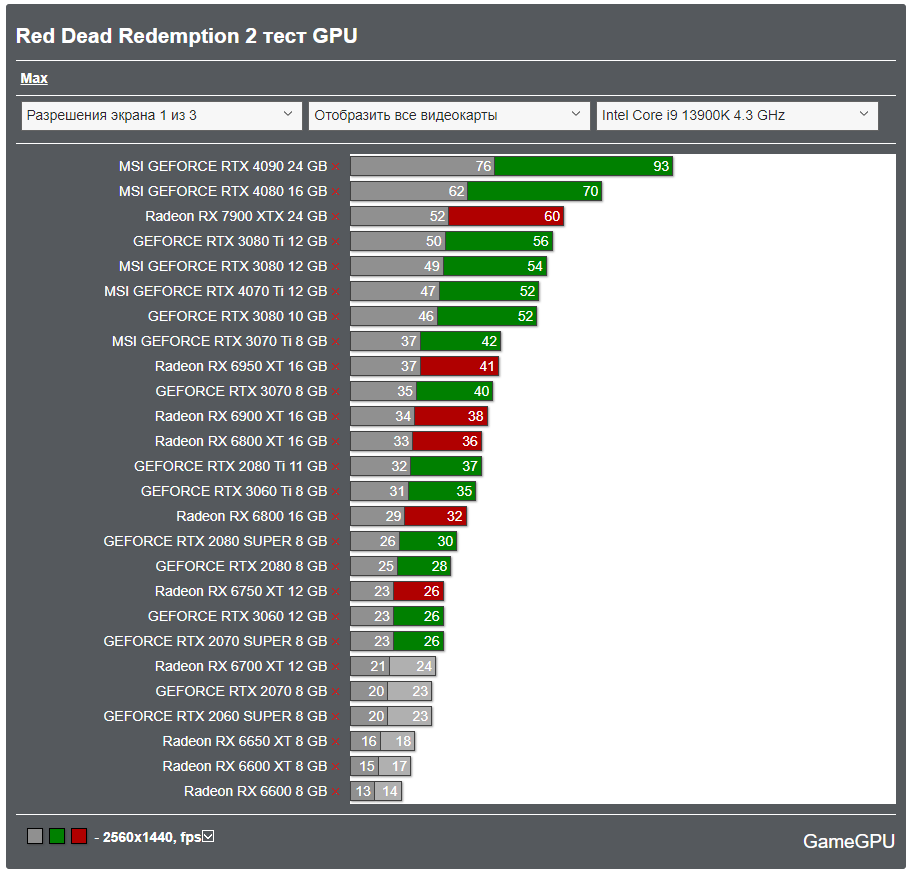
Task: Remove MSI GEFORCE RTX 4080 16 GB row
Action: (336, 192)
